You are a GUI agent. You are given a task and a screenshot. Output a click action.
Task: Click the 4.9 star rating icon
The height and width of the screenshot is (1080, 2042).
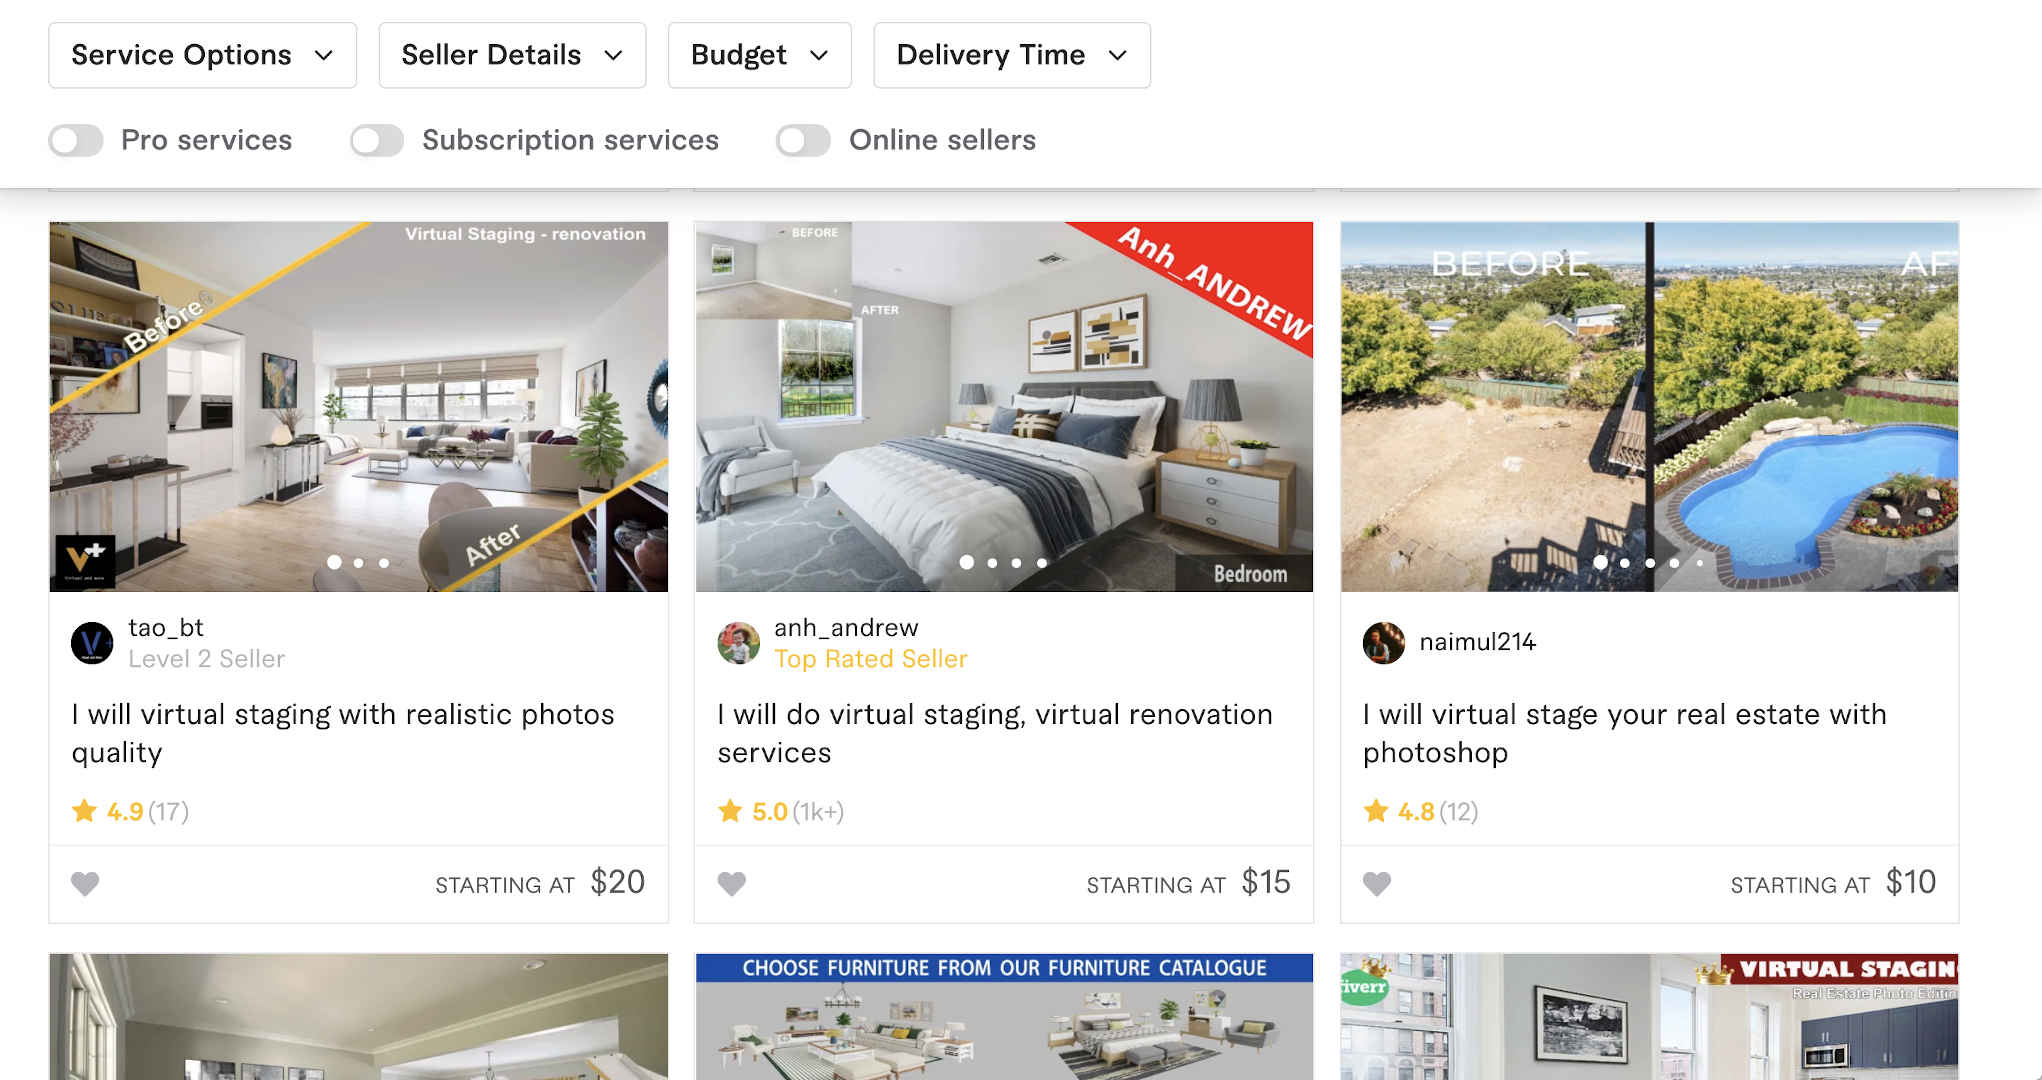tap(85, 811)
